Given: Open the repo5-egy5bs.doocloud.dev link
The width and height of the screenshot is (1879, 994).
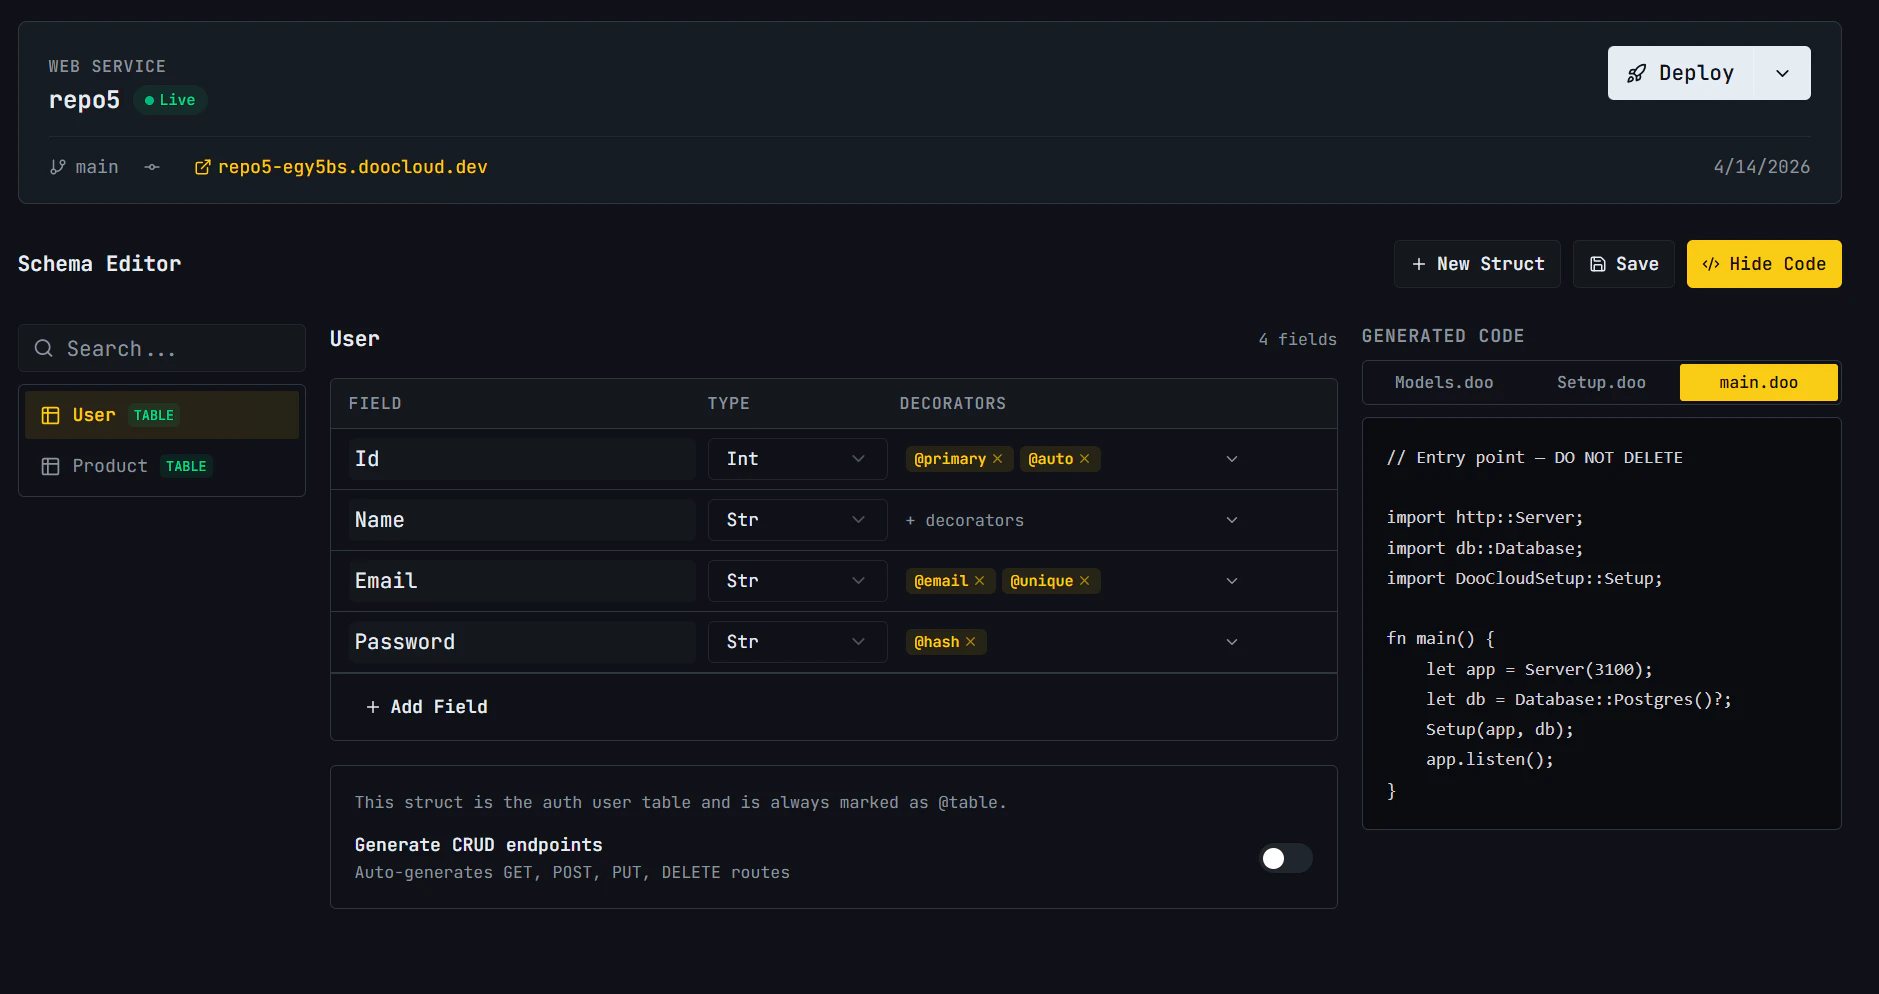Looking at the screenshot, I should (353, 166).
